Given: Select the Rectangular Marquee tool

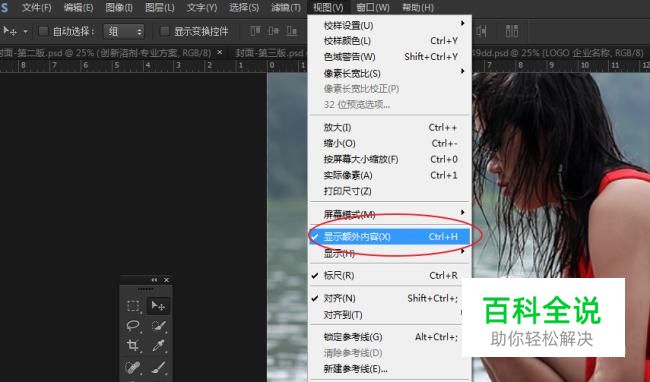Looking at the screenshot, I should 133,306.
